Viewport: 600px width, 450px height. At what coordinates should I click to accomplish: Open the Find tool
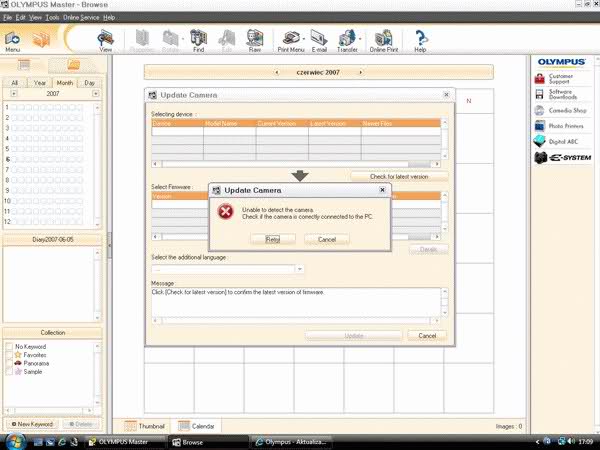[x=199, y=41]
